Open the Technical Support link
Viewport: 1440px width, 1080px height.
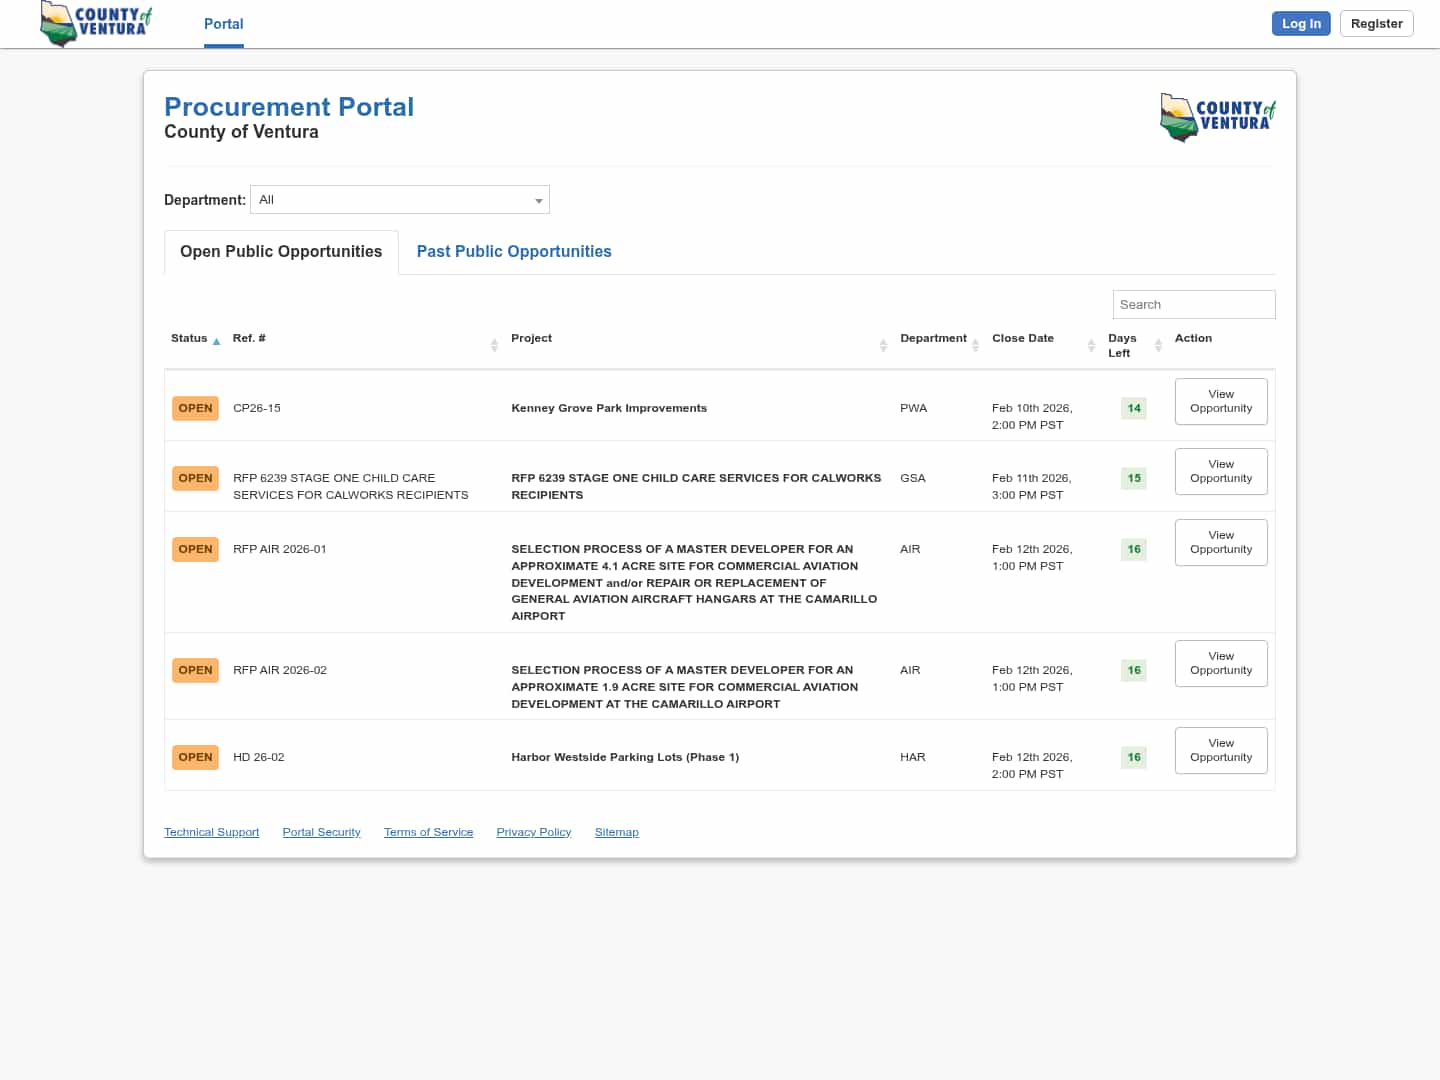point(211,832)
